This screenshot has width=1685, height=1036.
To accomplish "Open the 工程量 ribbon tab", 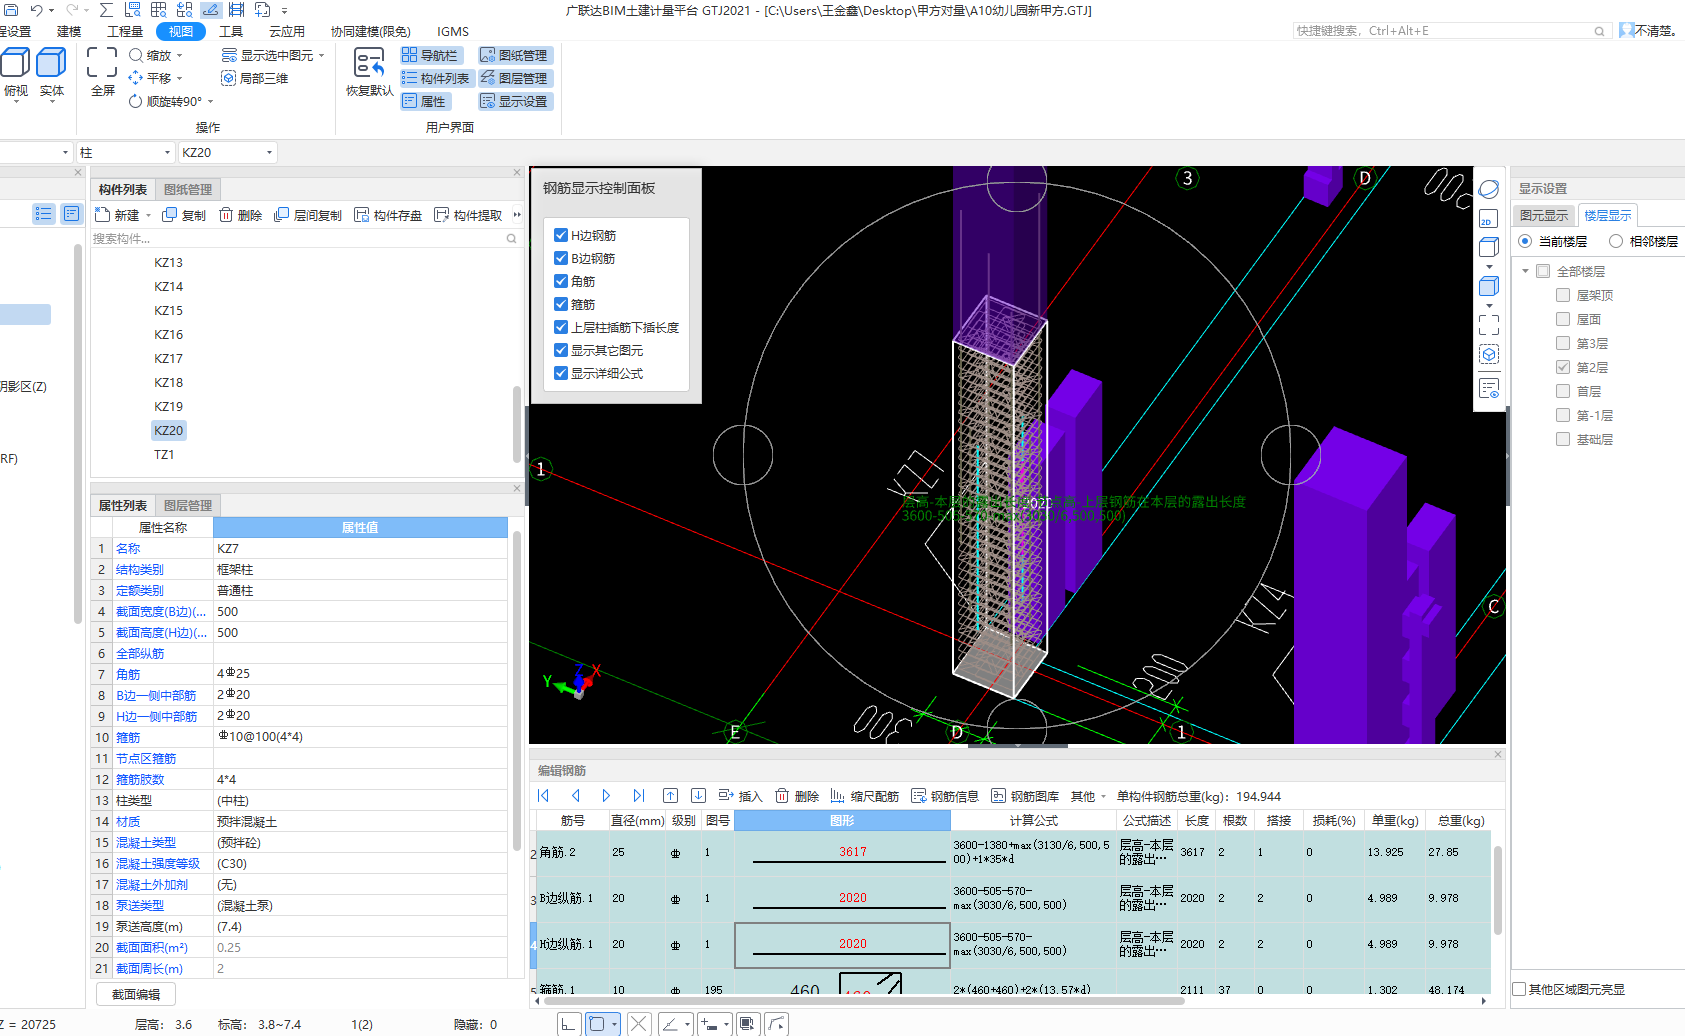I will click(x=125, y=32).
